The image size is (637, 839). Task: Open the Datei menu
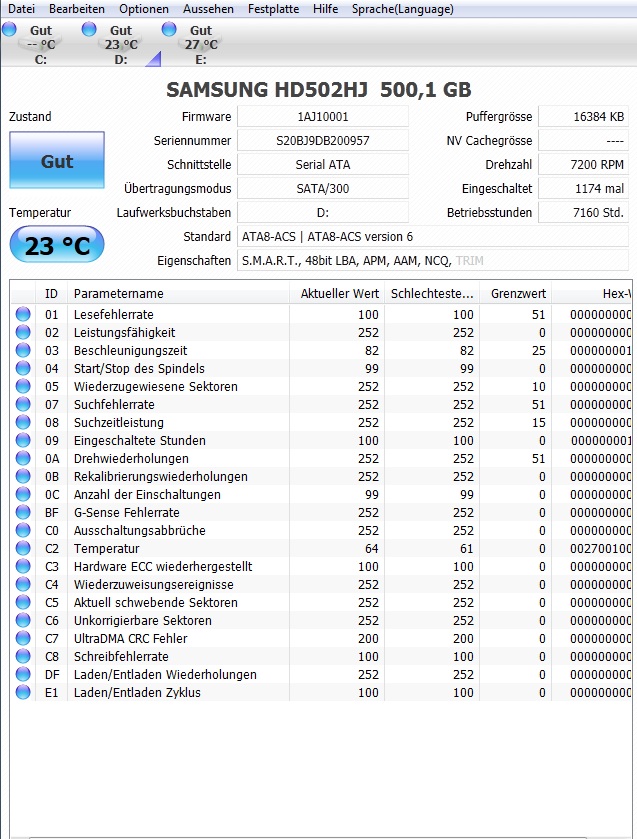[21, 9]
